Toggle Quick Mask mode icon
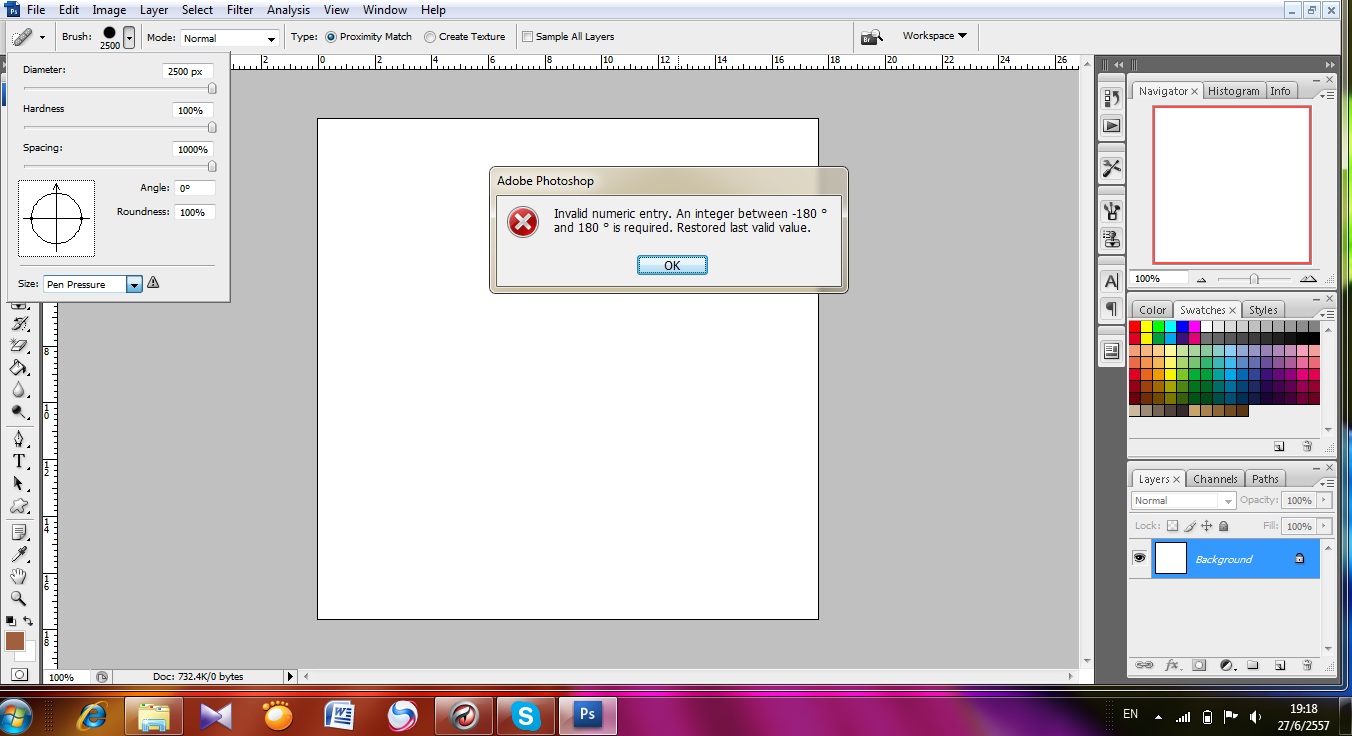The height and width of the screenshot is (736, 1352). click(x=19, y=675)
